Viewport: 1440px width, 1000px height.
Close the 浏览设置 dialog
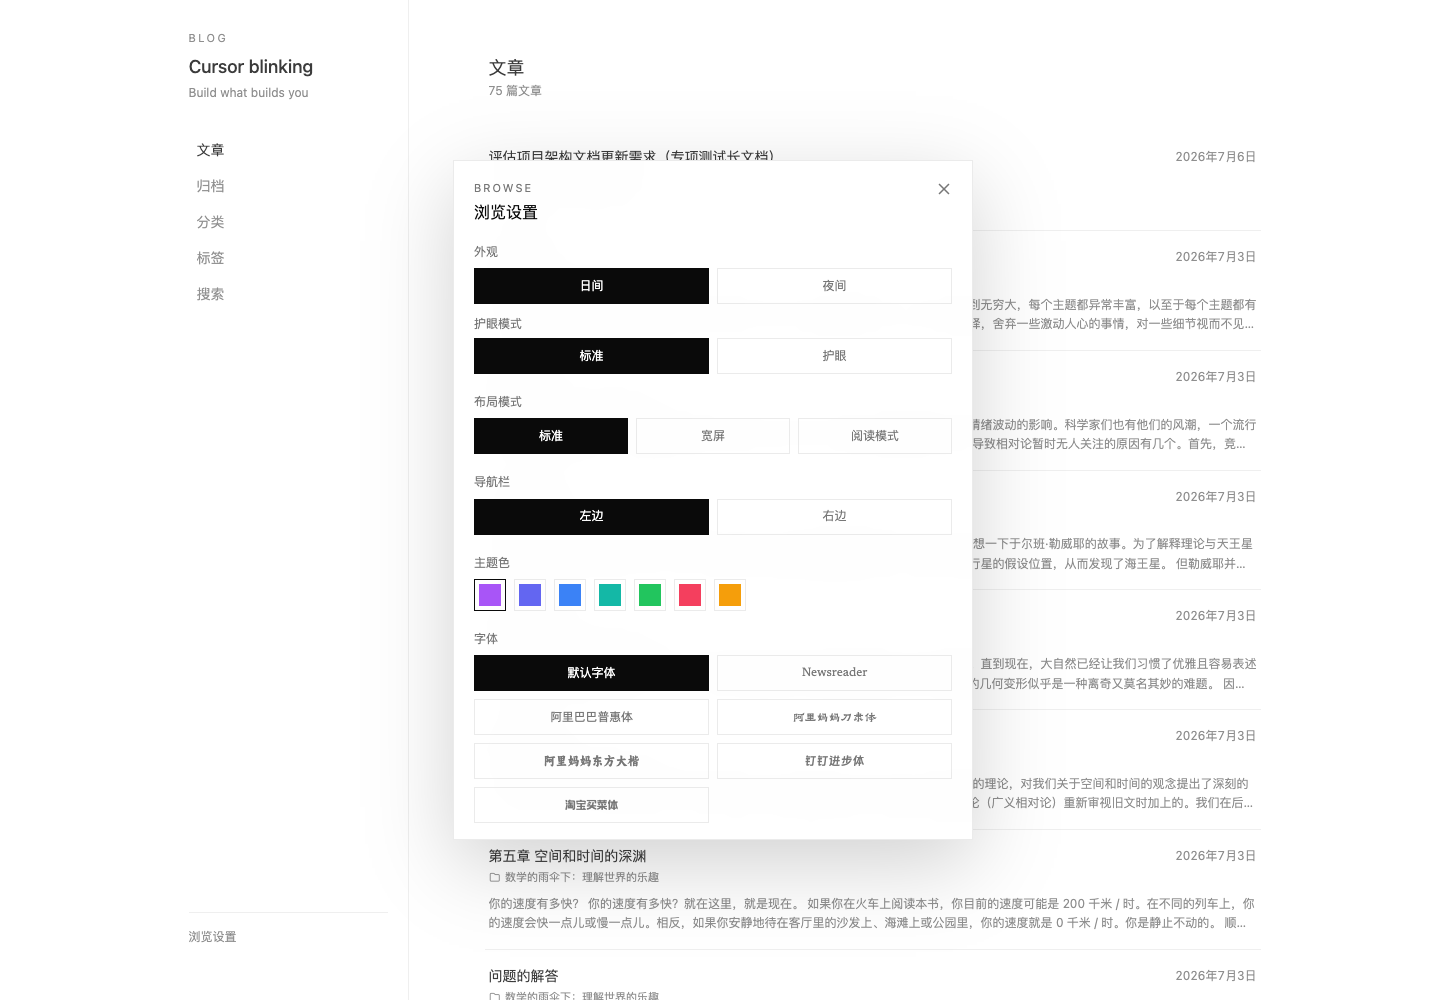(943, 189)
